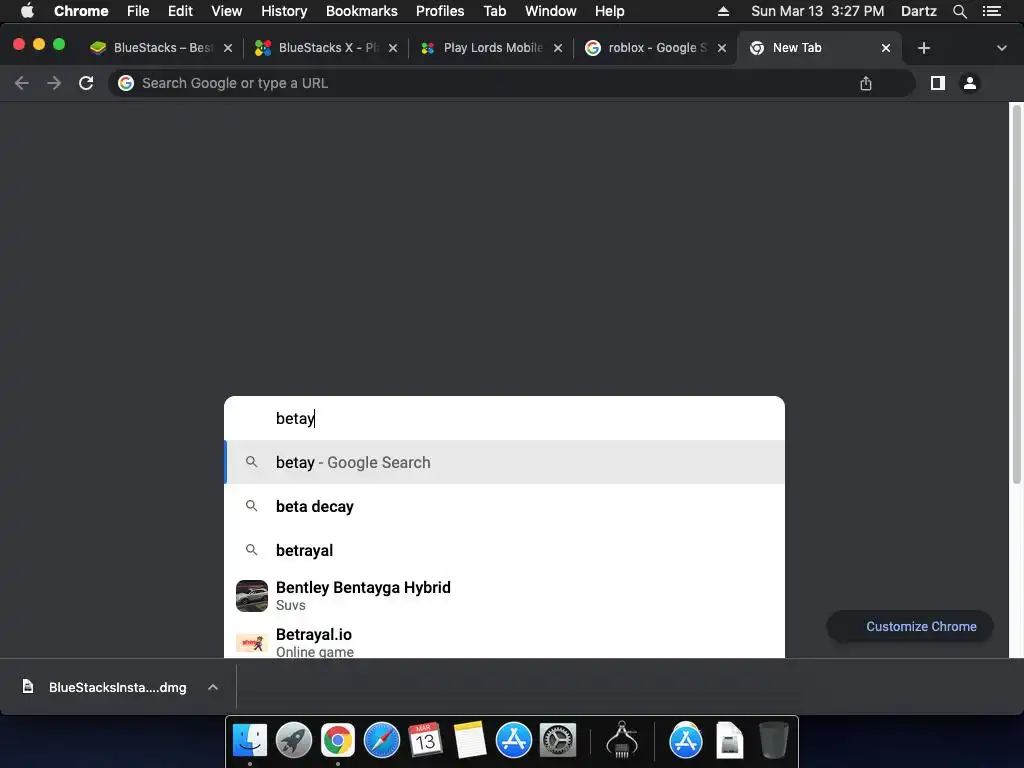
Task: Click the browser Forward arrow
Action: pyautogui.click(x=54, y=83)
